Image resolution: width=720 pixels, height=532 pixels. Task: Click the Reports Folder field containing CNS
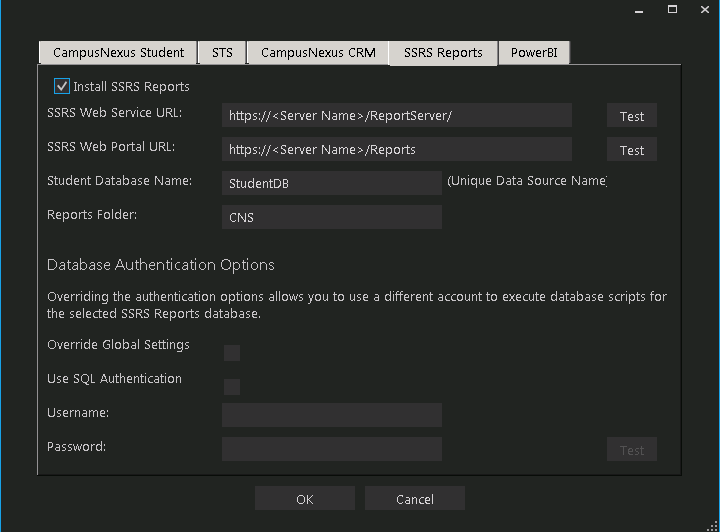[332, 217]
